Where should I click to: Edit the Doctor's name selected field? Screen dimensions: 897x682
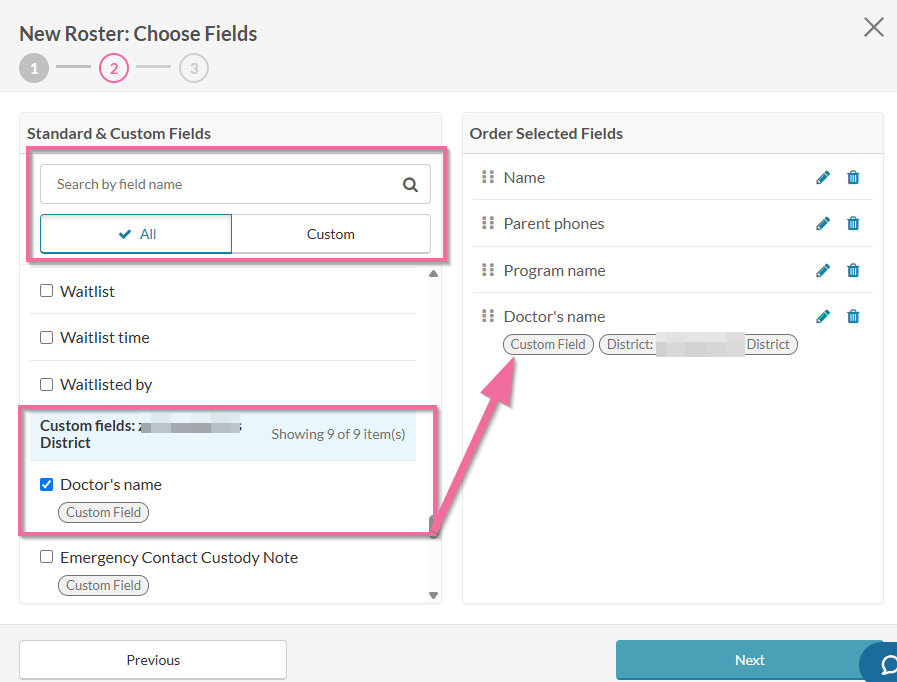[x=822, y=316]
